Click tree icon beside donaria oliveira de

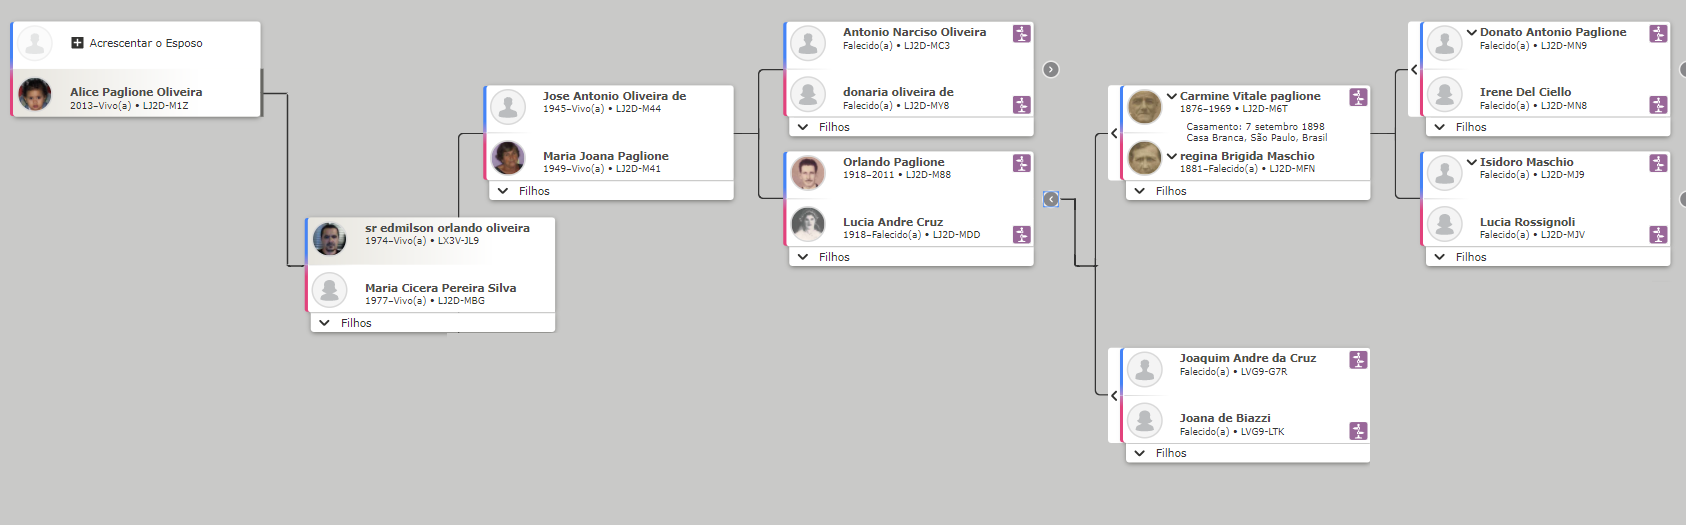[x=1021, y=104]
